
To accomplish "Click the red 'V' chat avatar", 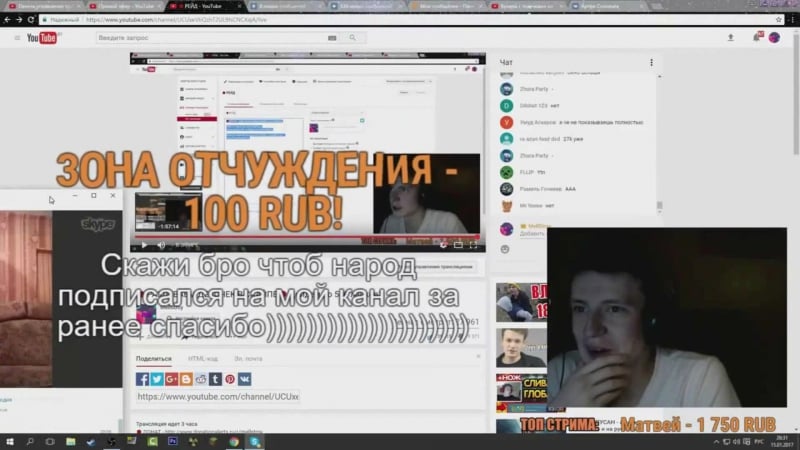I will coord(506,122).
